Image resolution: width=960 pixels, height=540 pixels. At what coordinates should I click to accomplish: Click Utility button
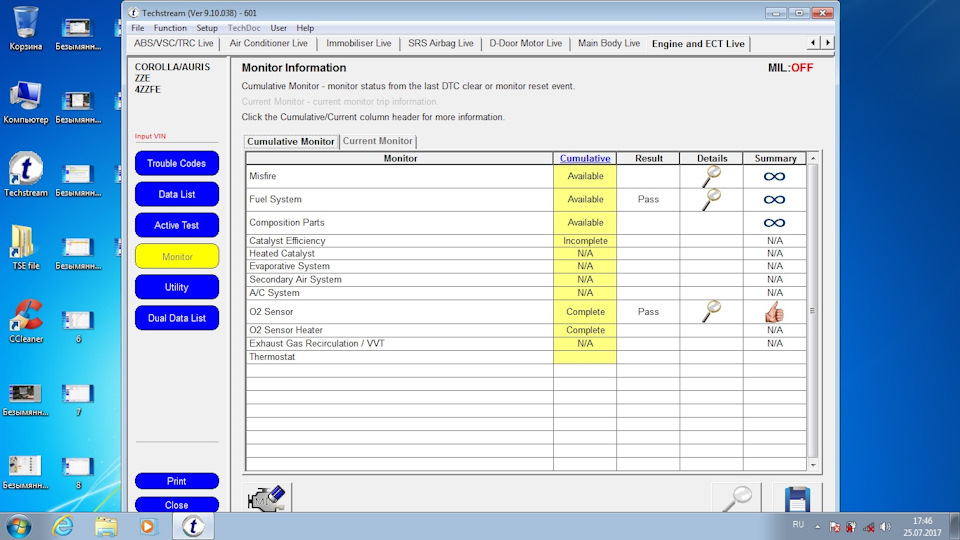coord(176,287)
